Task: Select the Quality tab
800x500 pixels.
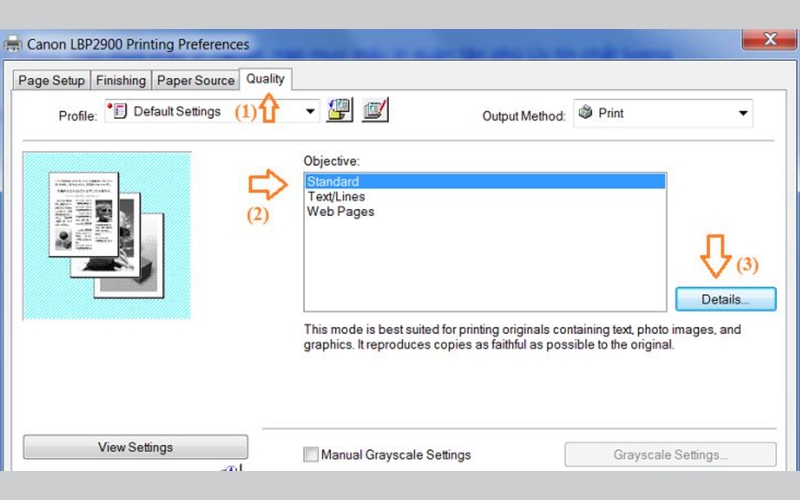Action: pyautogui.click(x=265, y=79)
